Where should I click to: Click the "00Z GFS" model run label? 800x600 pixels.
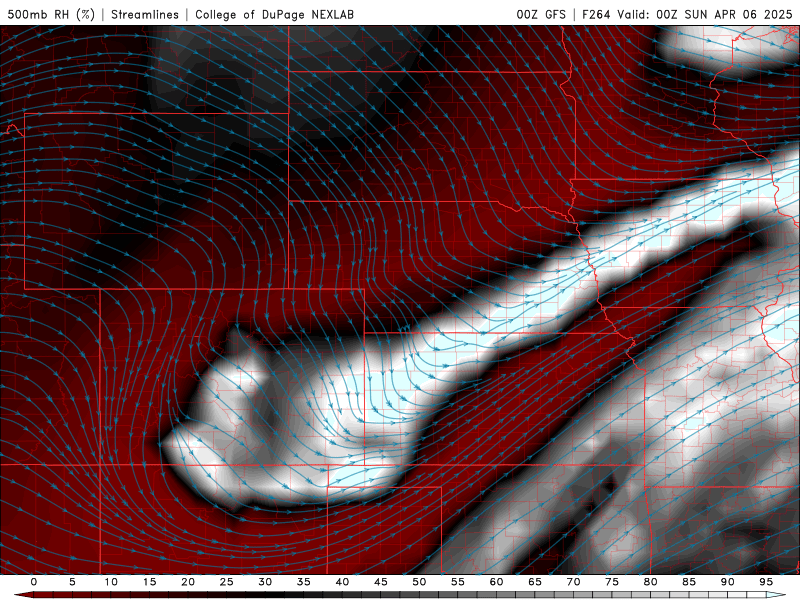click(541, 14)
